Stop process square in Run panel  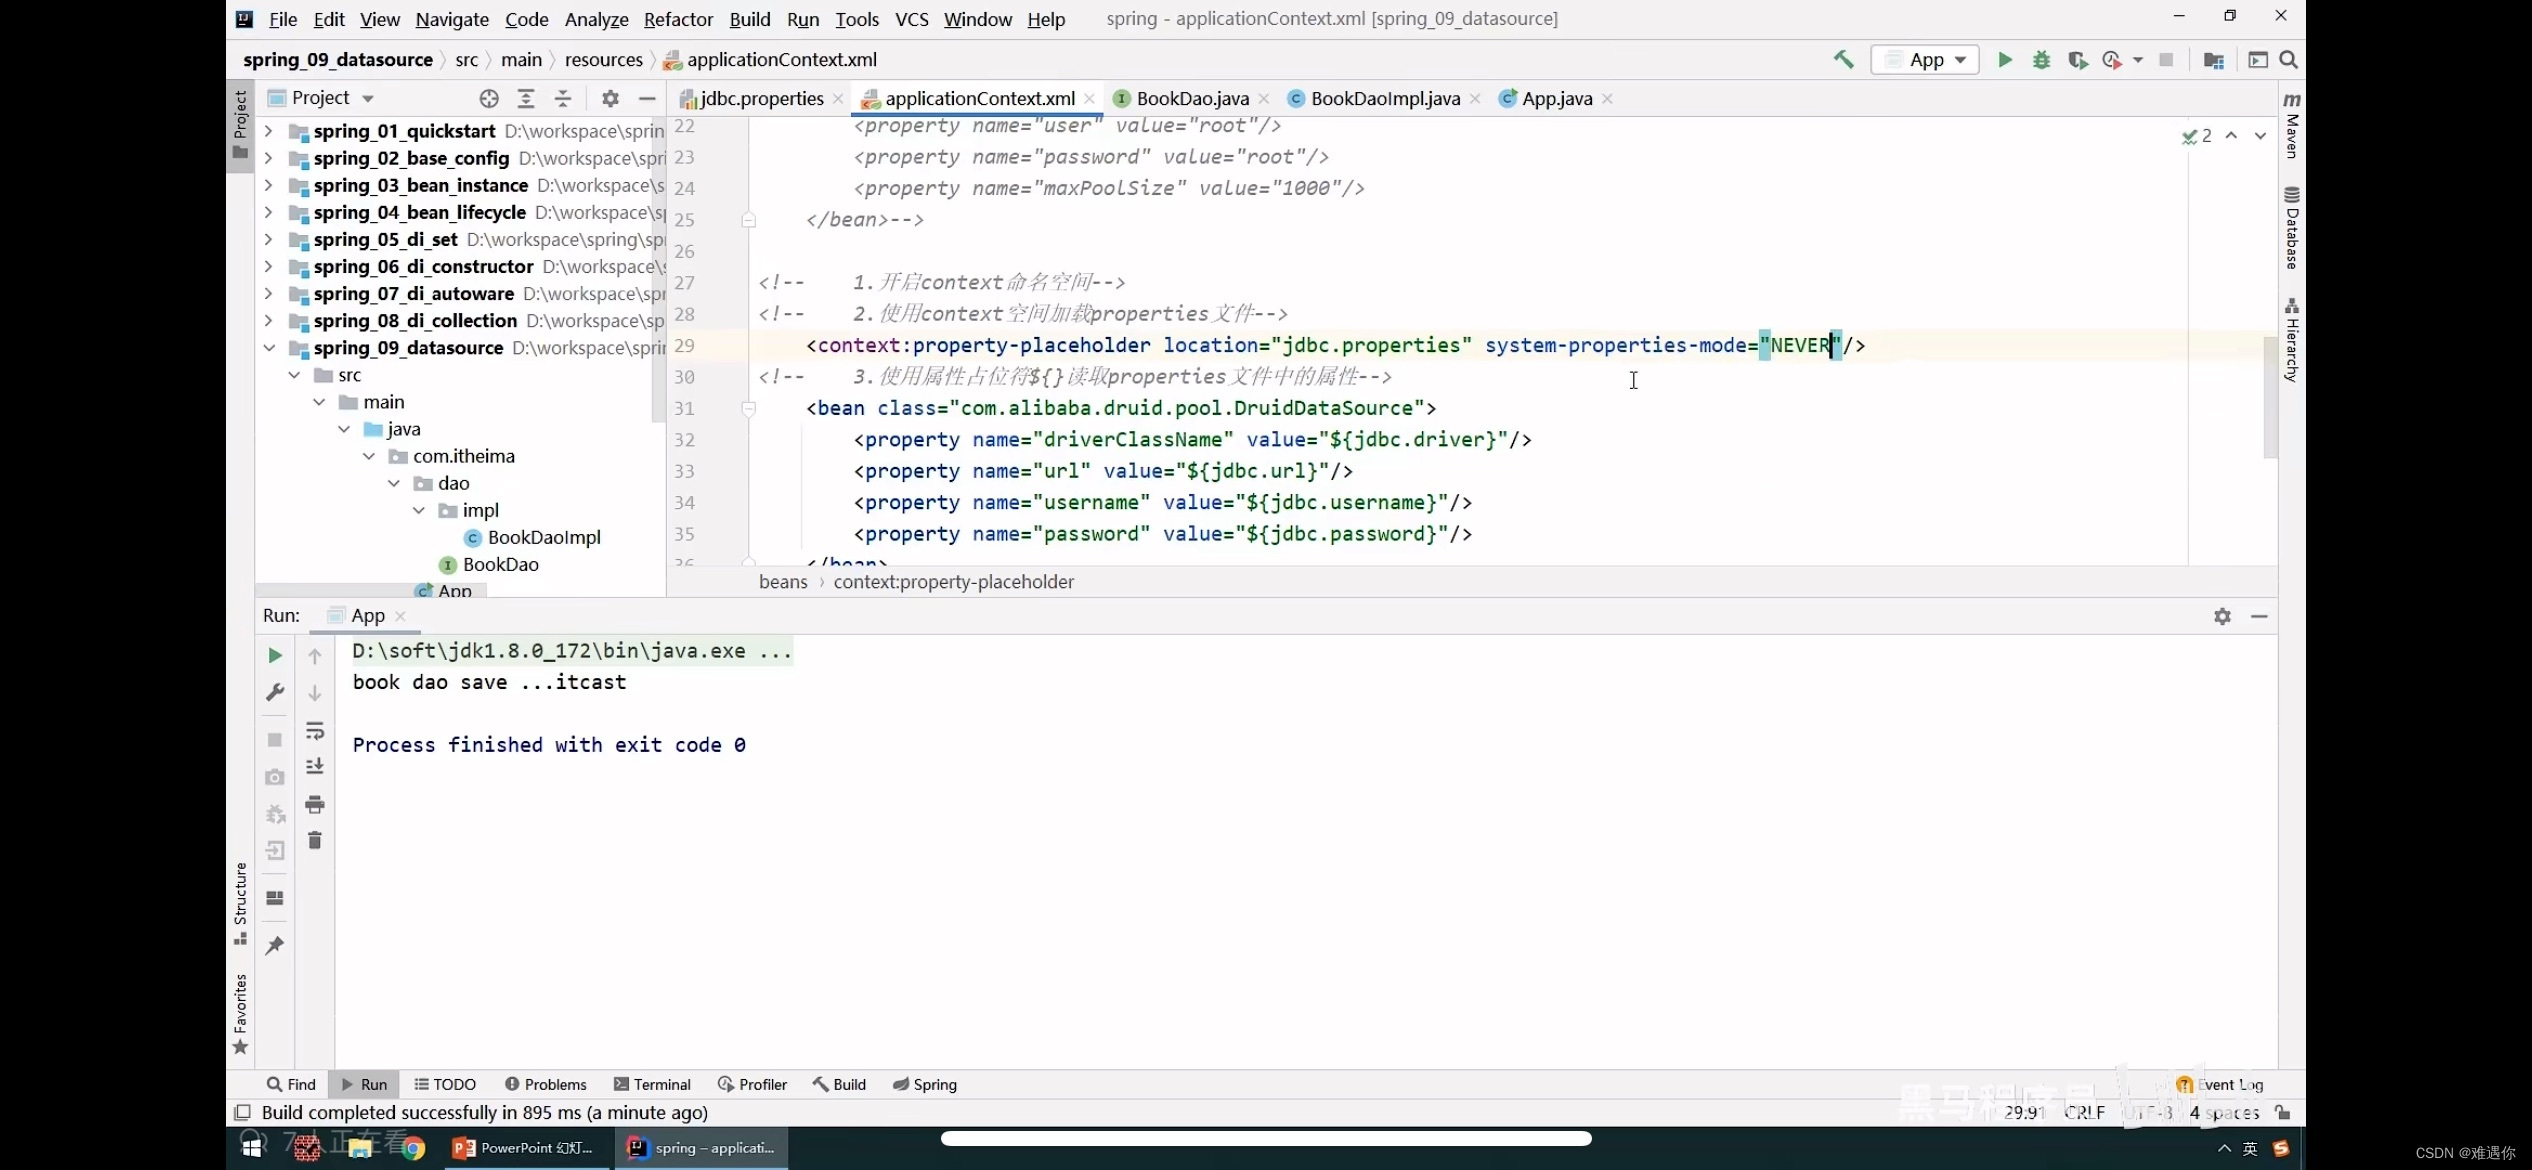[275, 740]
